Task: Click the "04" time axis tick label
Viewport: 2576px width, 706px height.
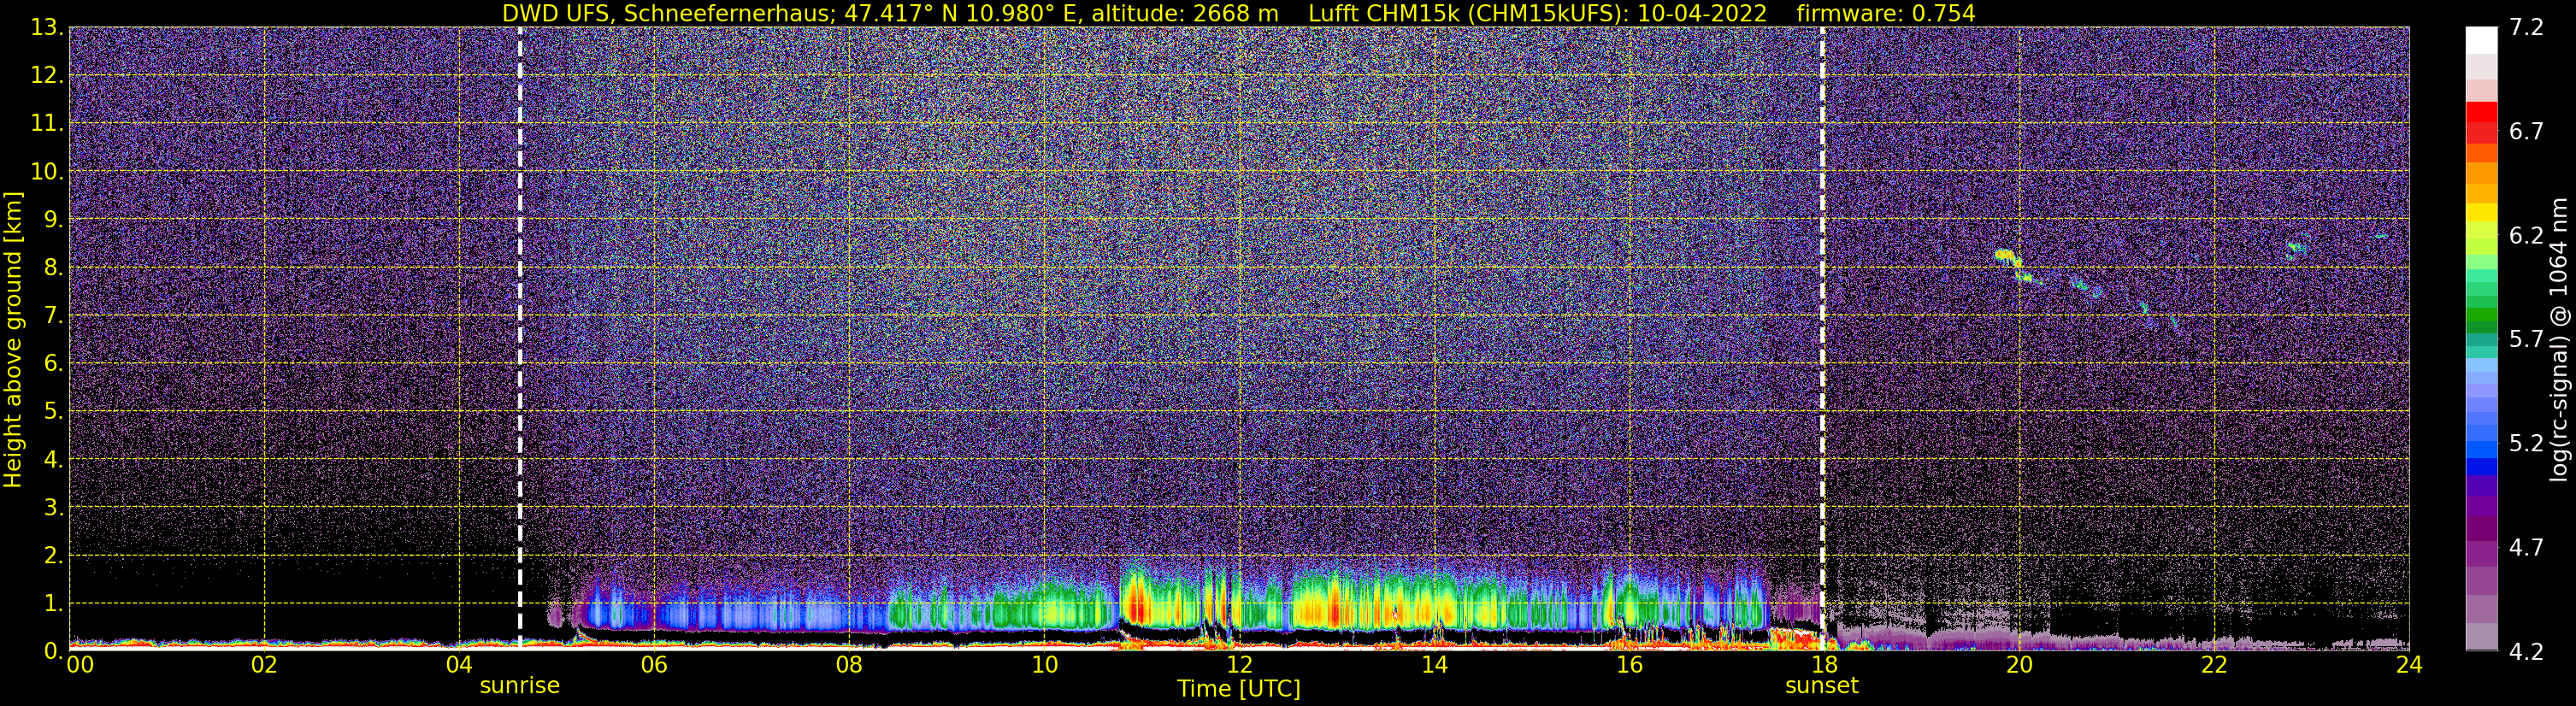Action: 459,665
